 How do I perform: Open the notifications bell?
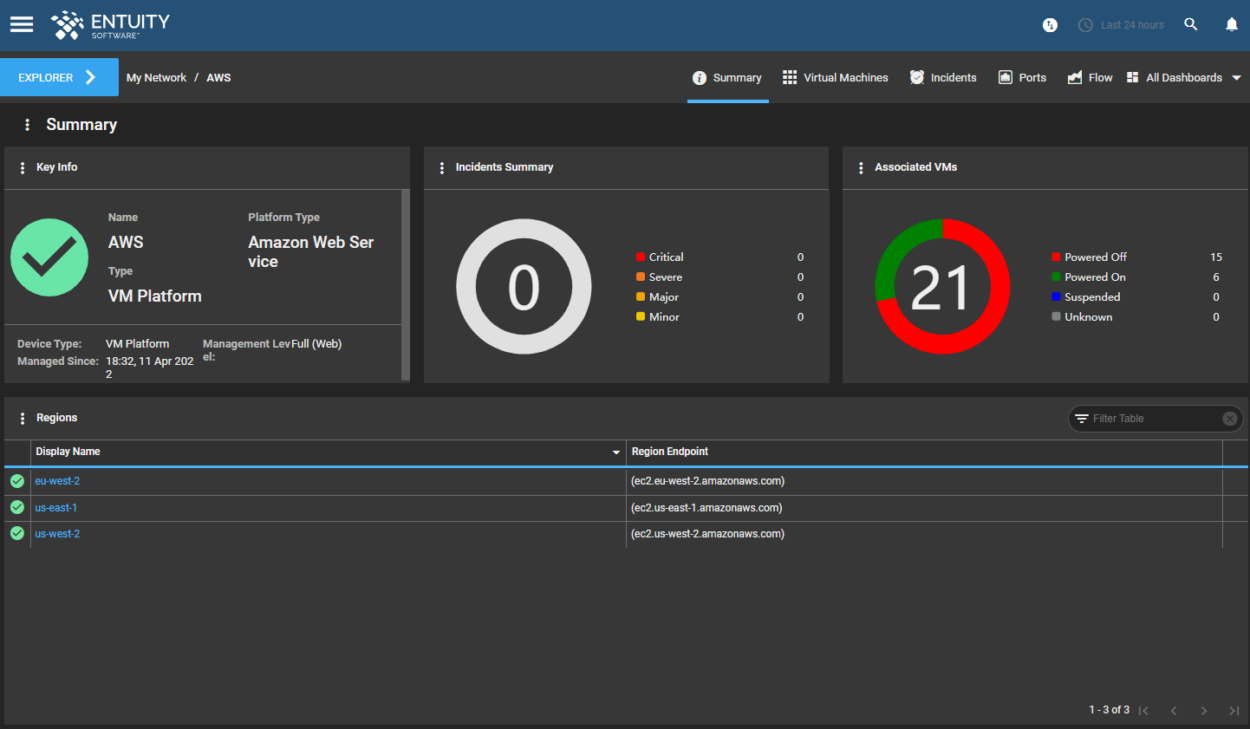(x=1232, y=25)
